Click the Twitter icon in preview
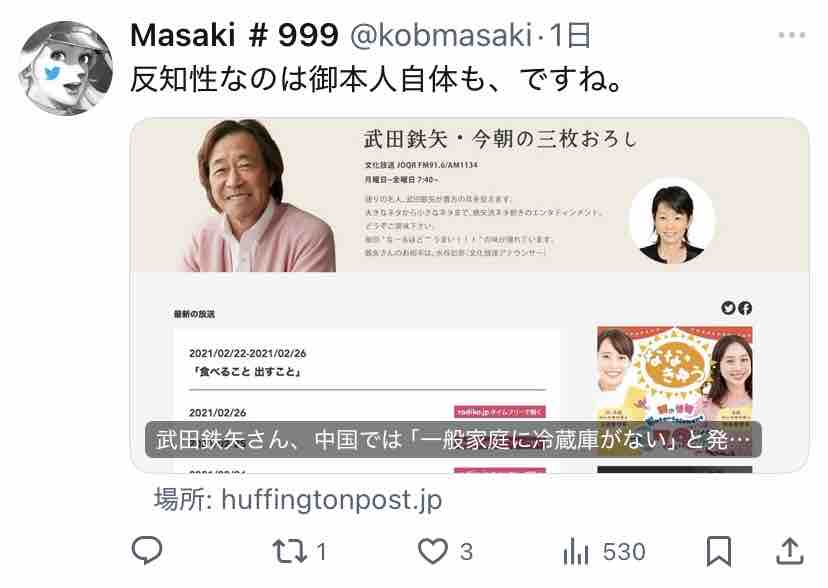This screenshot has width=828, height=588. coord(728,308)
